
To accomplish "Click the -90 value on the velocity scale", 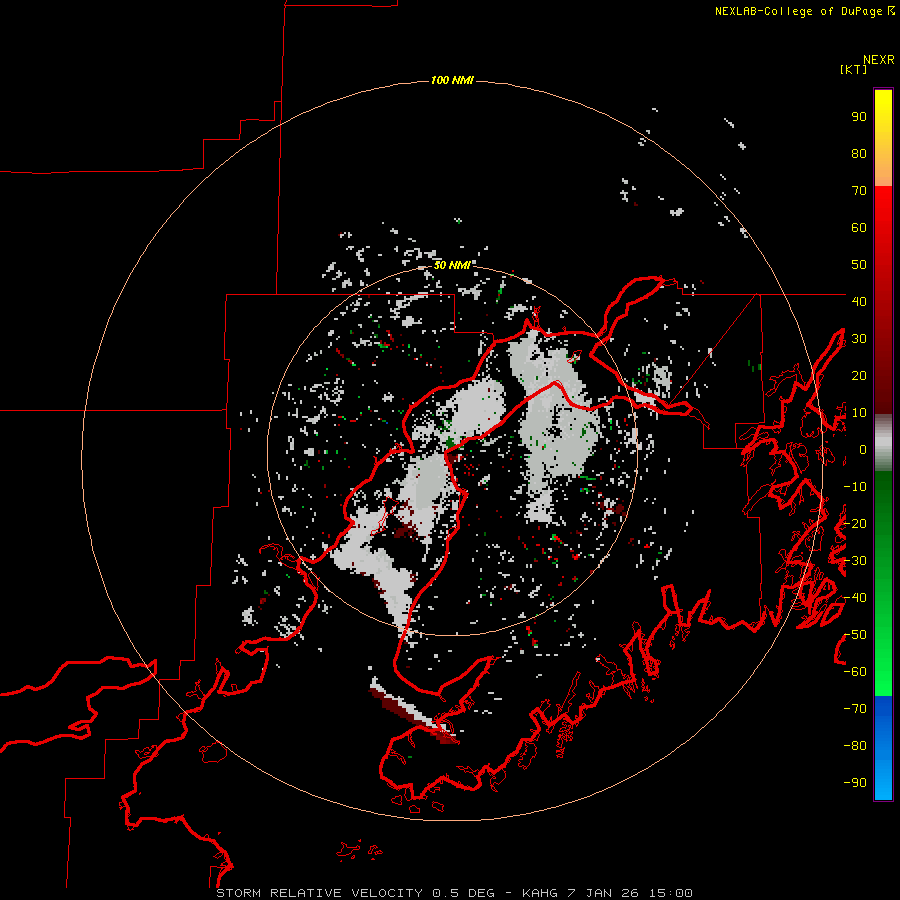I will coord(855,783).
